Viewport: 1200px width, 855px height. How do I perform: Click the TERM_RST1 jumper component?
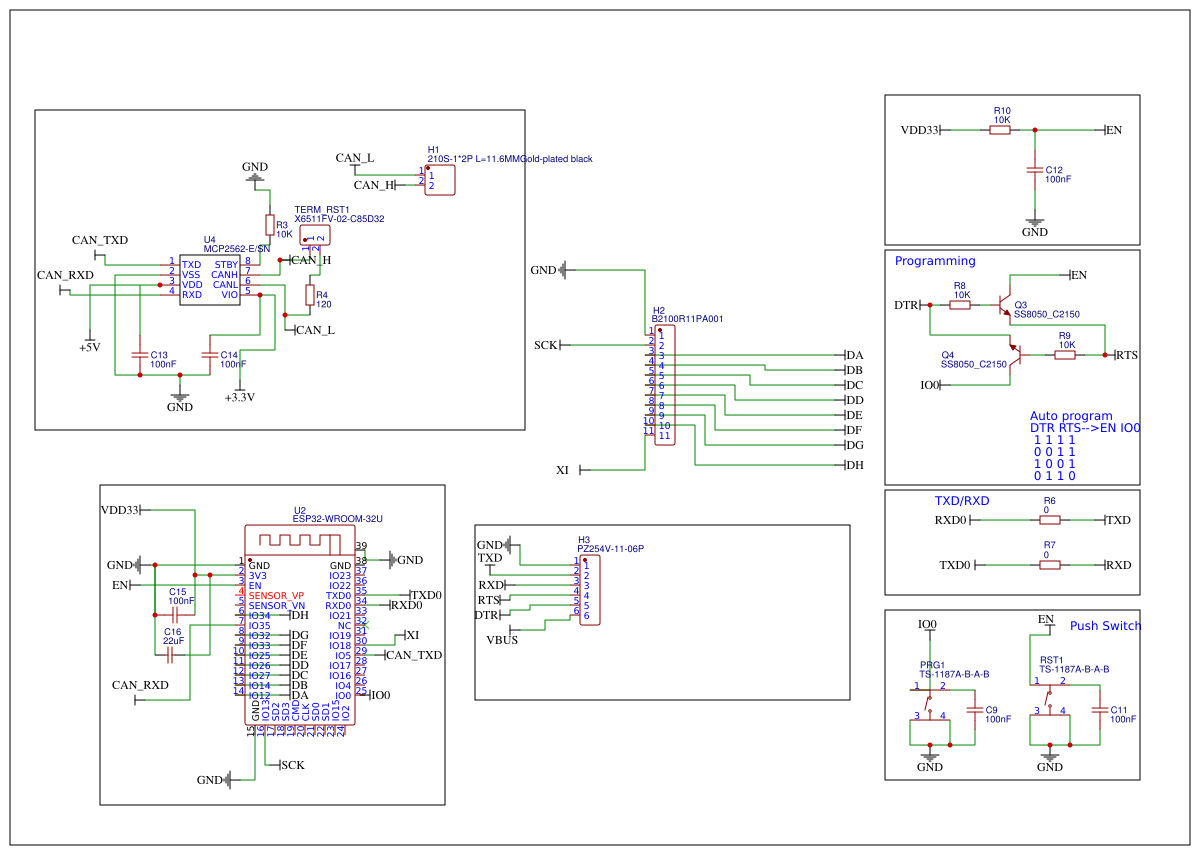coord(314,235)
